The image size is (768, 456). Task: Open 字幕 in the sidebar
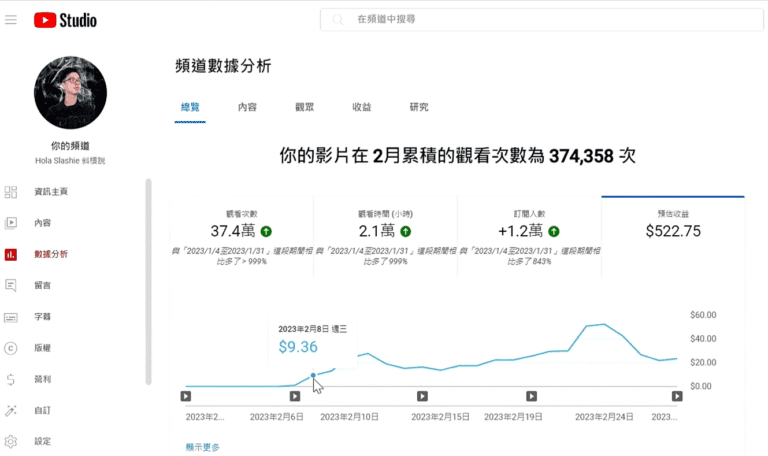[x=43, y=317]
